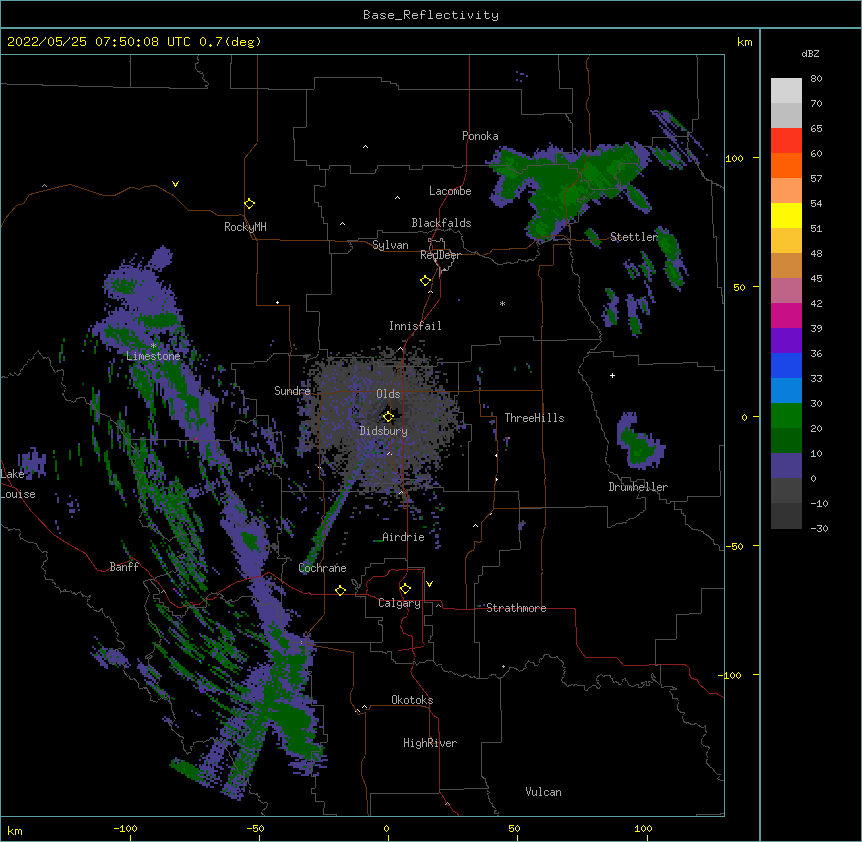
Task: Click the yellow v marker east of Calgary's diamond
Action: pos(429,584)
